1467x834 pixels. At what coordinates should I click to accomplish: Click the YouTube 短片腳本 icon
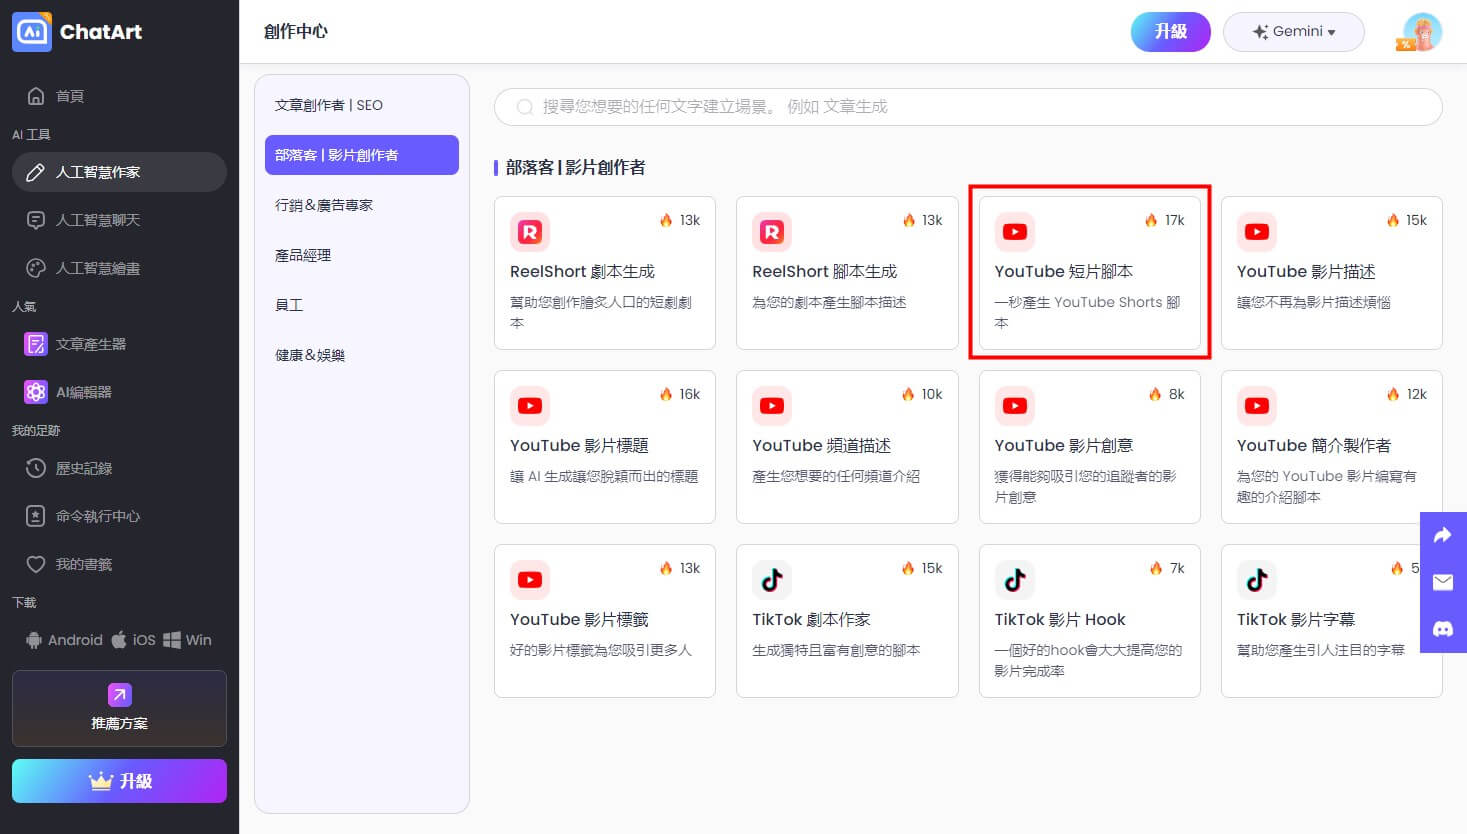[1015, 232]
